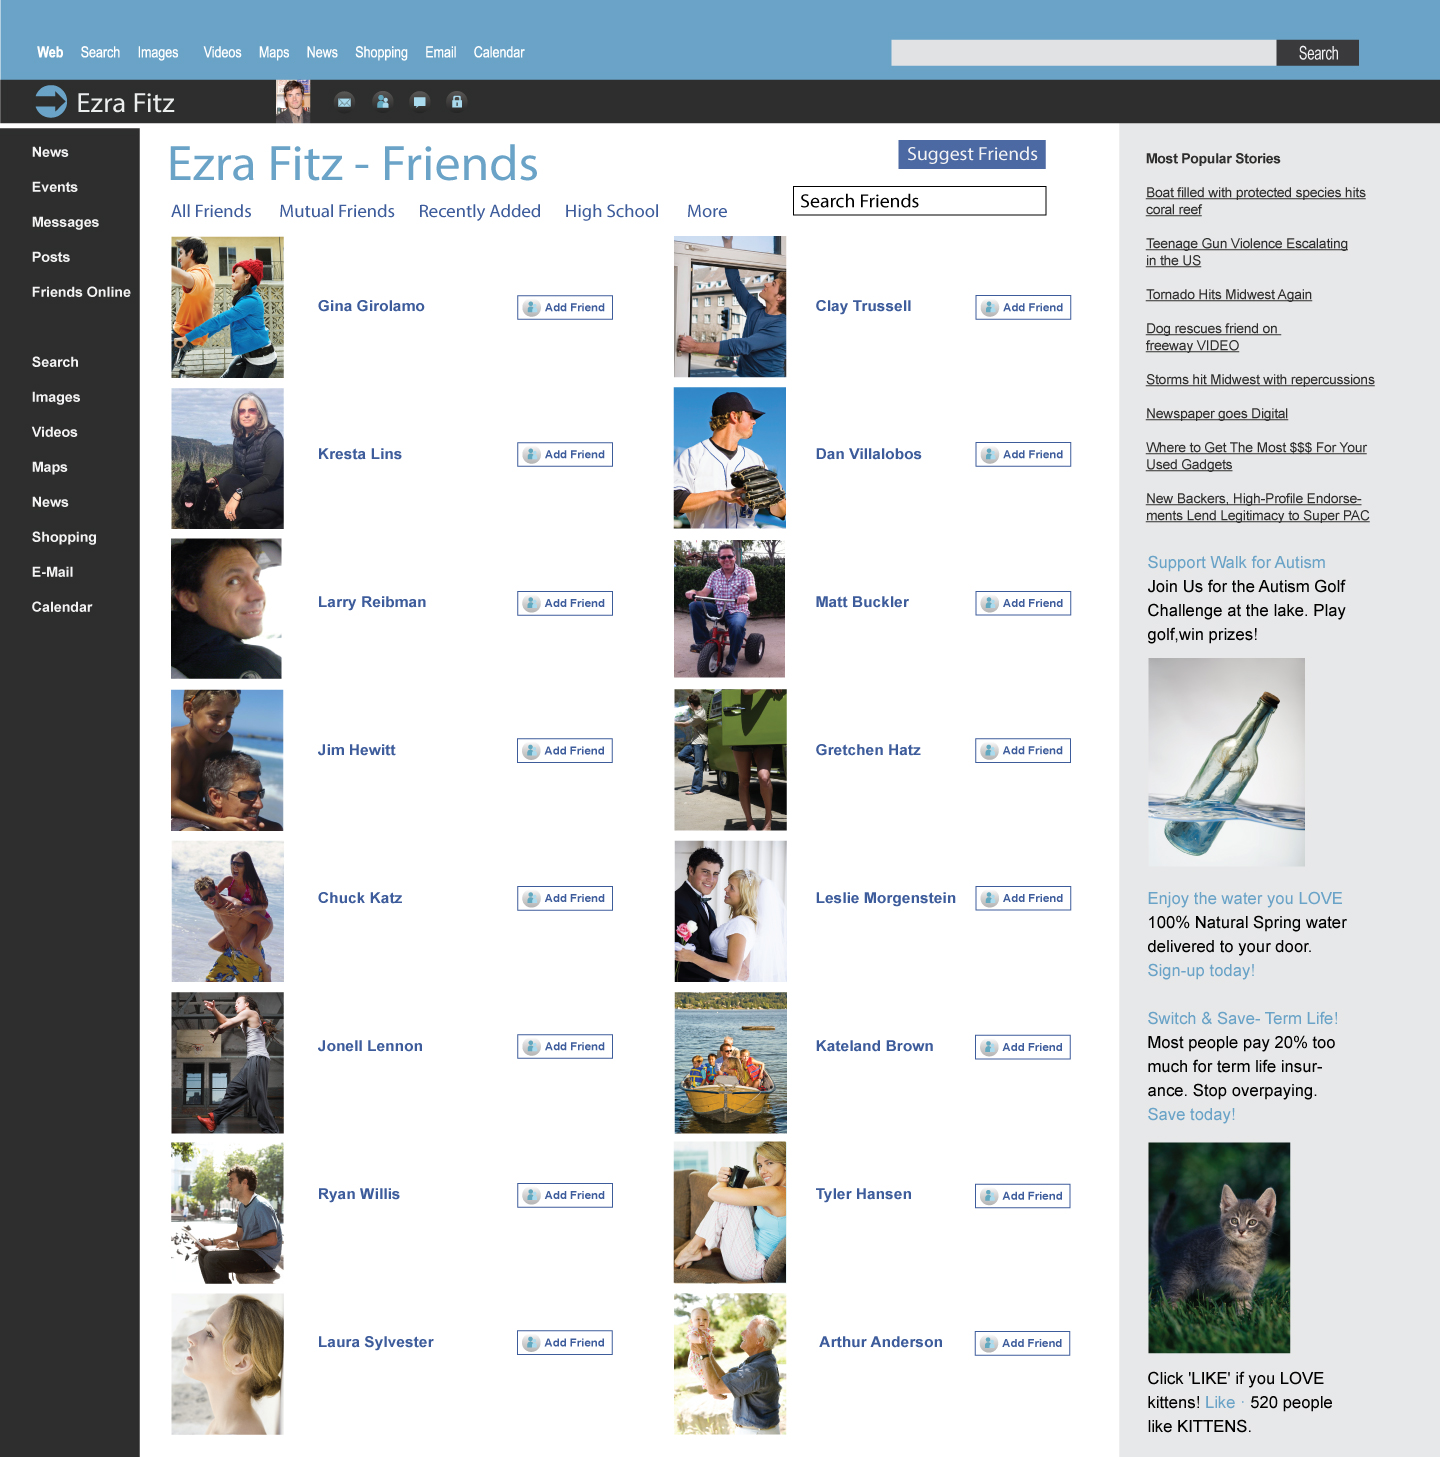The width and height of the screenshot is (1440, 1457).
Task: Switch to Mutual Friends tab
Action: (x=337, y=211)
